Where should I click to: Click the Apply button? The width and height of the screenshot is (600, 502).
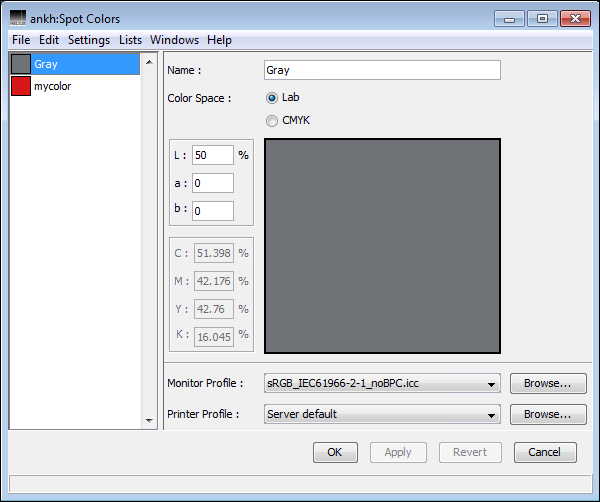tap(398, 453)
